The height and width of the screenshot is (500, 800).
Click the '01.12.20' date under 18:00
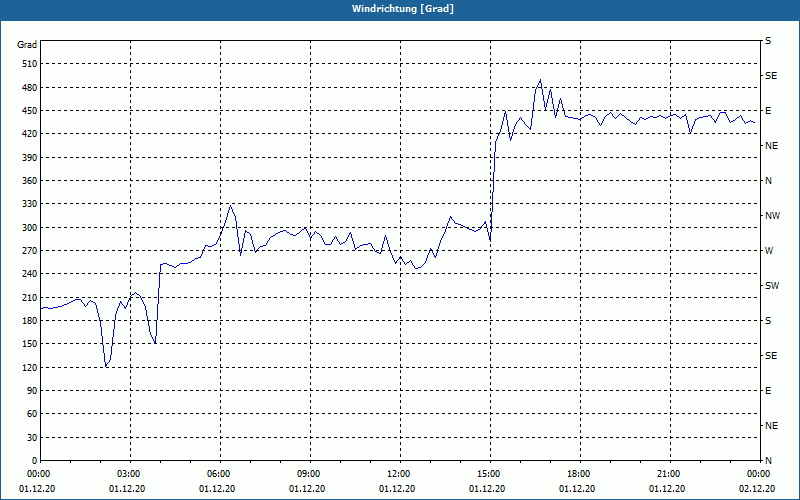coord(577,489)
